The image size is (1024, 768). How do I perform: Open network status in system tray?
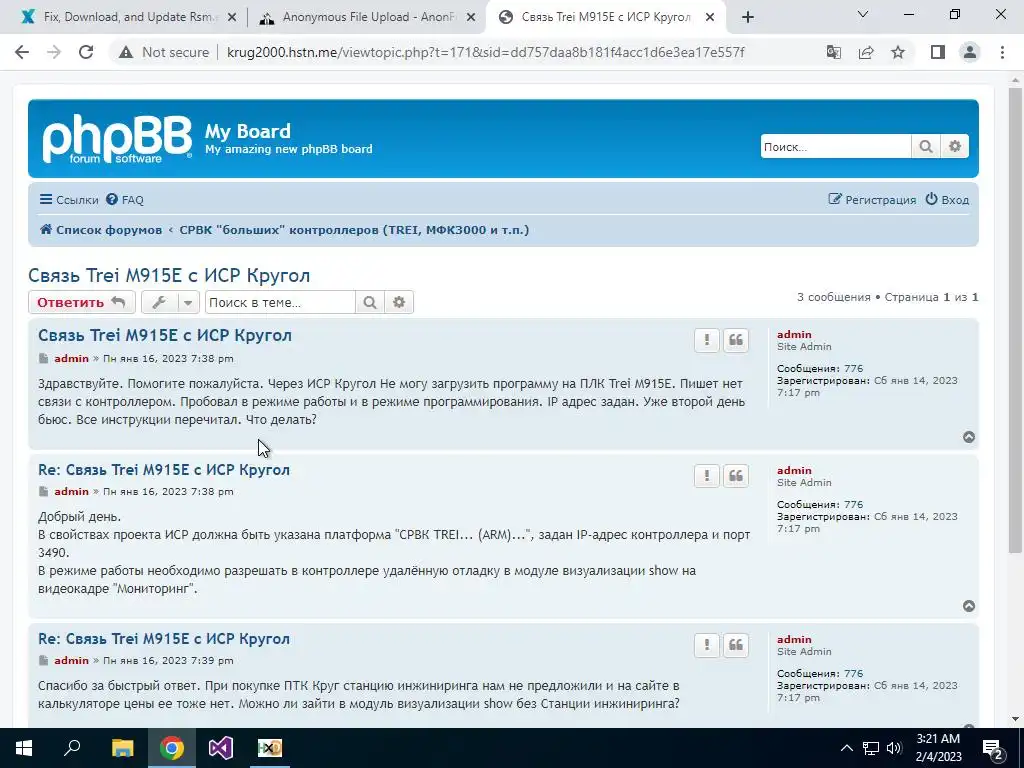coord(871,748)
